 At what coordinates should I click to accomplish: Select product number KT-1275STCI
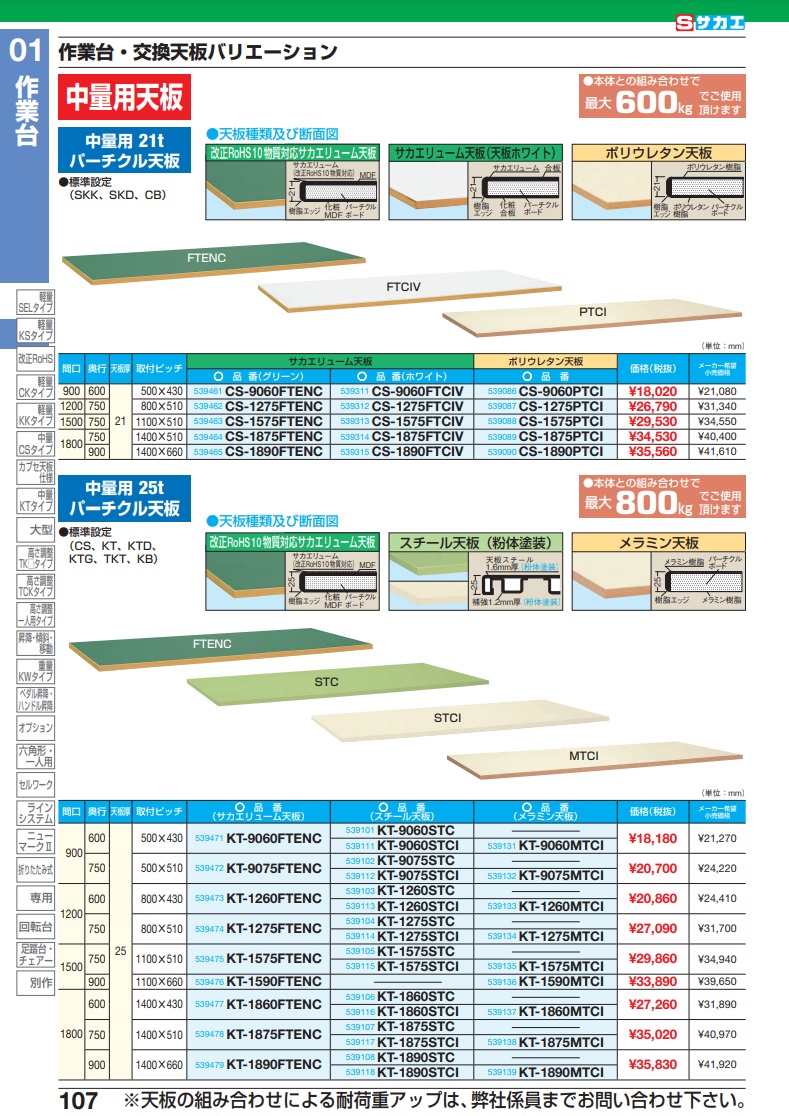click(x=418, y=937)
